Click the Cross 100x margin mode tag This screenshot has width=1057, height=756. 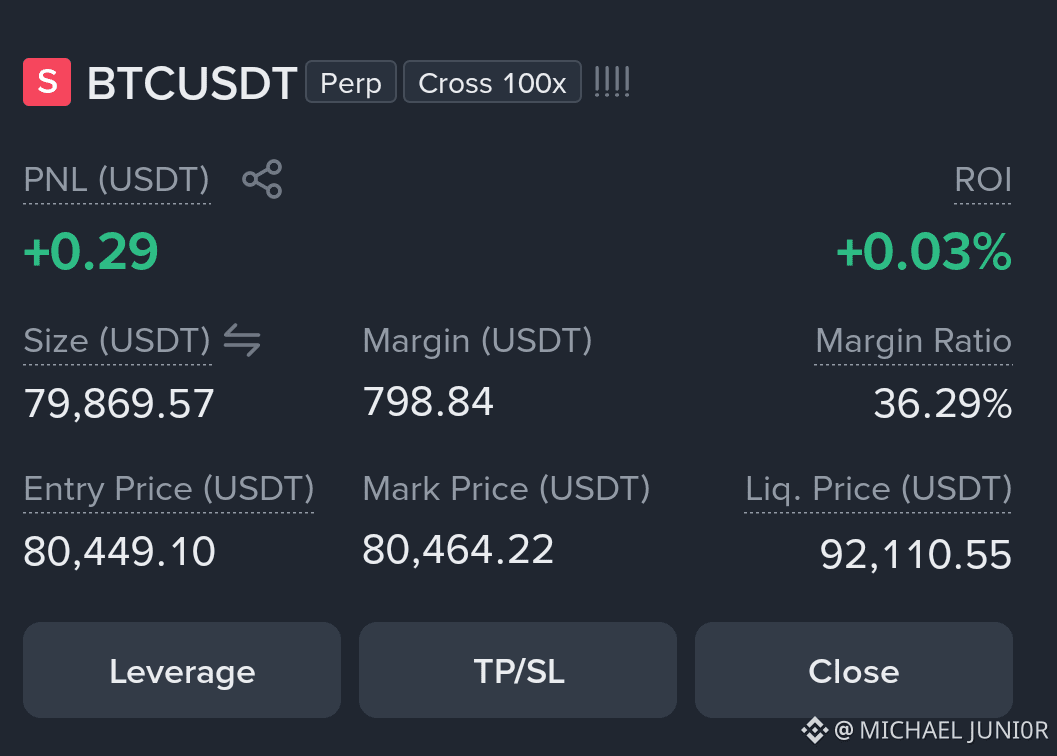click(x=492, y=82)
